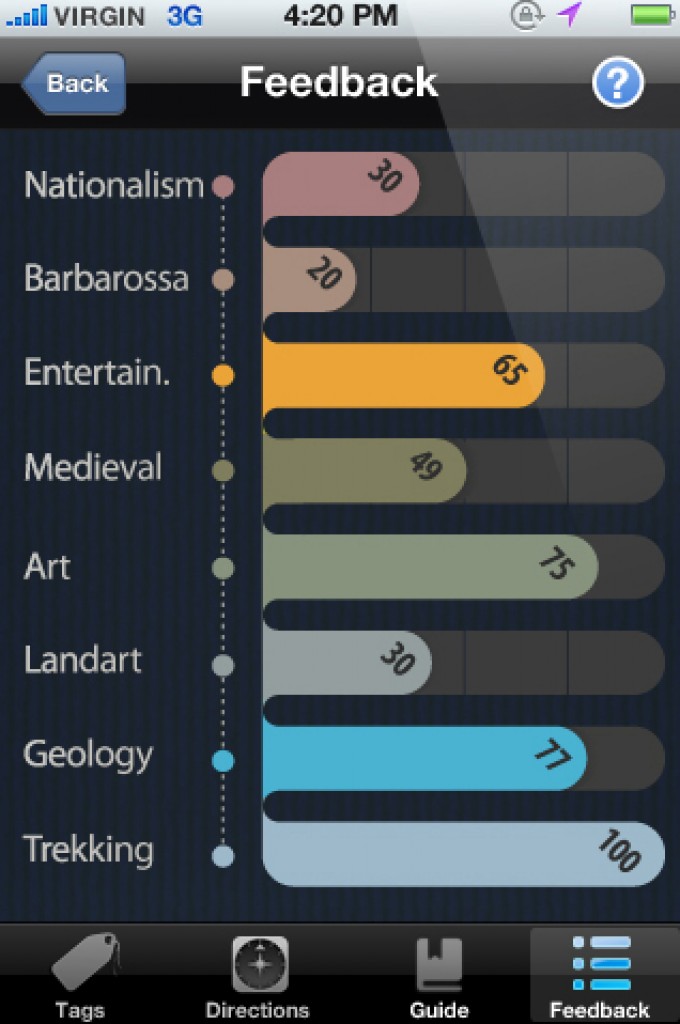The image size is (680, 1024).
Task: Tap the Barbarossa category label
Action: click(x=106, y=278)
